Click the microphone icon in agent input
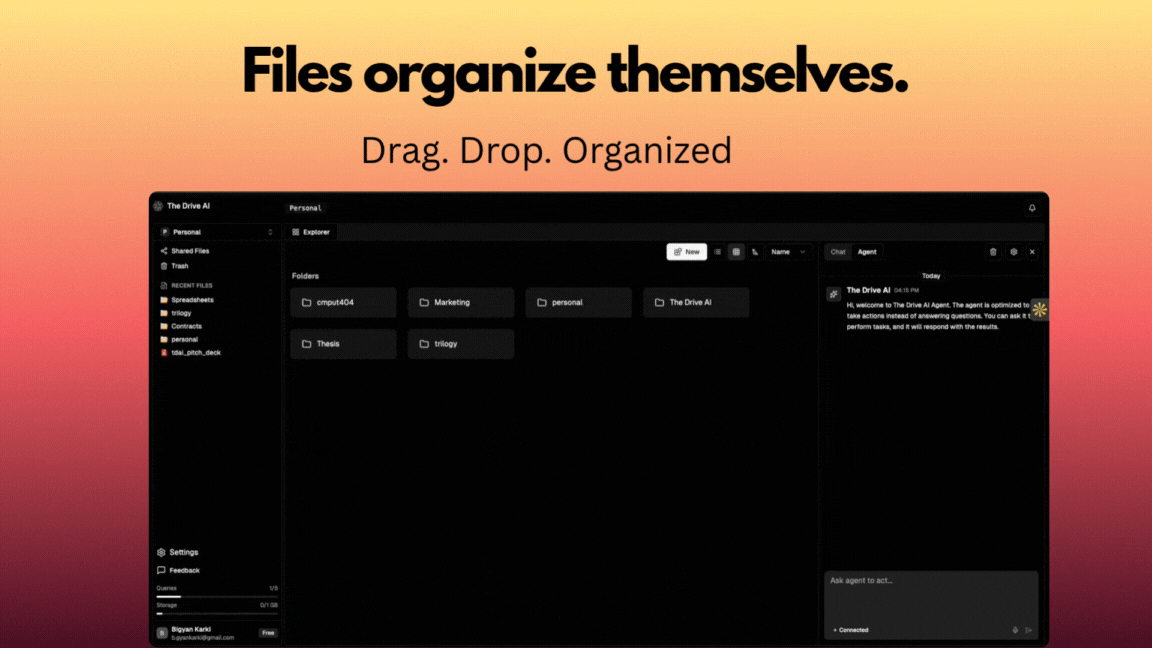 click(1015, 630)
